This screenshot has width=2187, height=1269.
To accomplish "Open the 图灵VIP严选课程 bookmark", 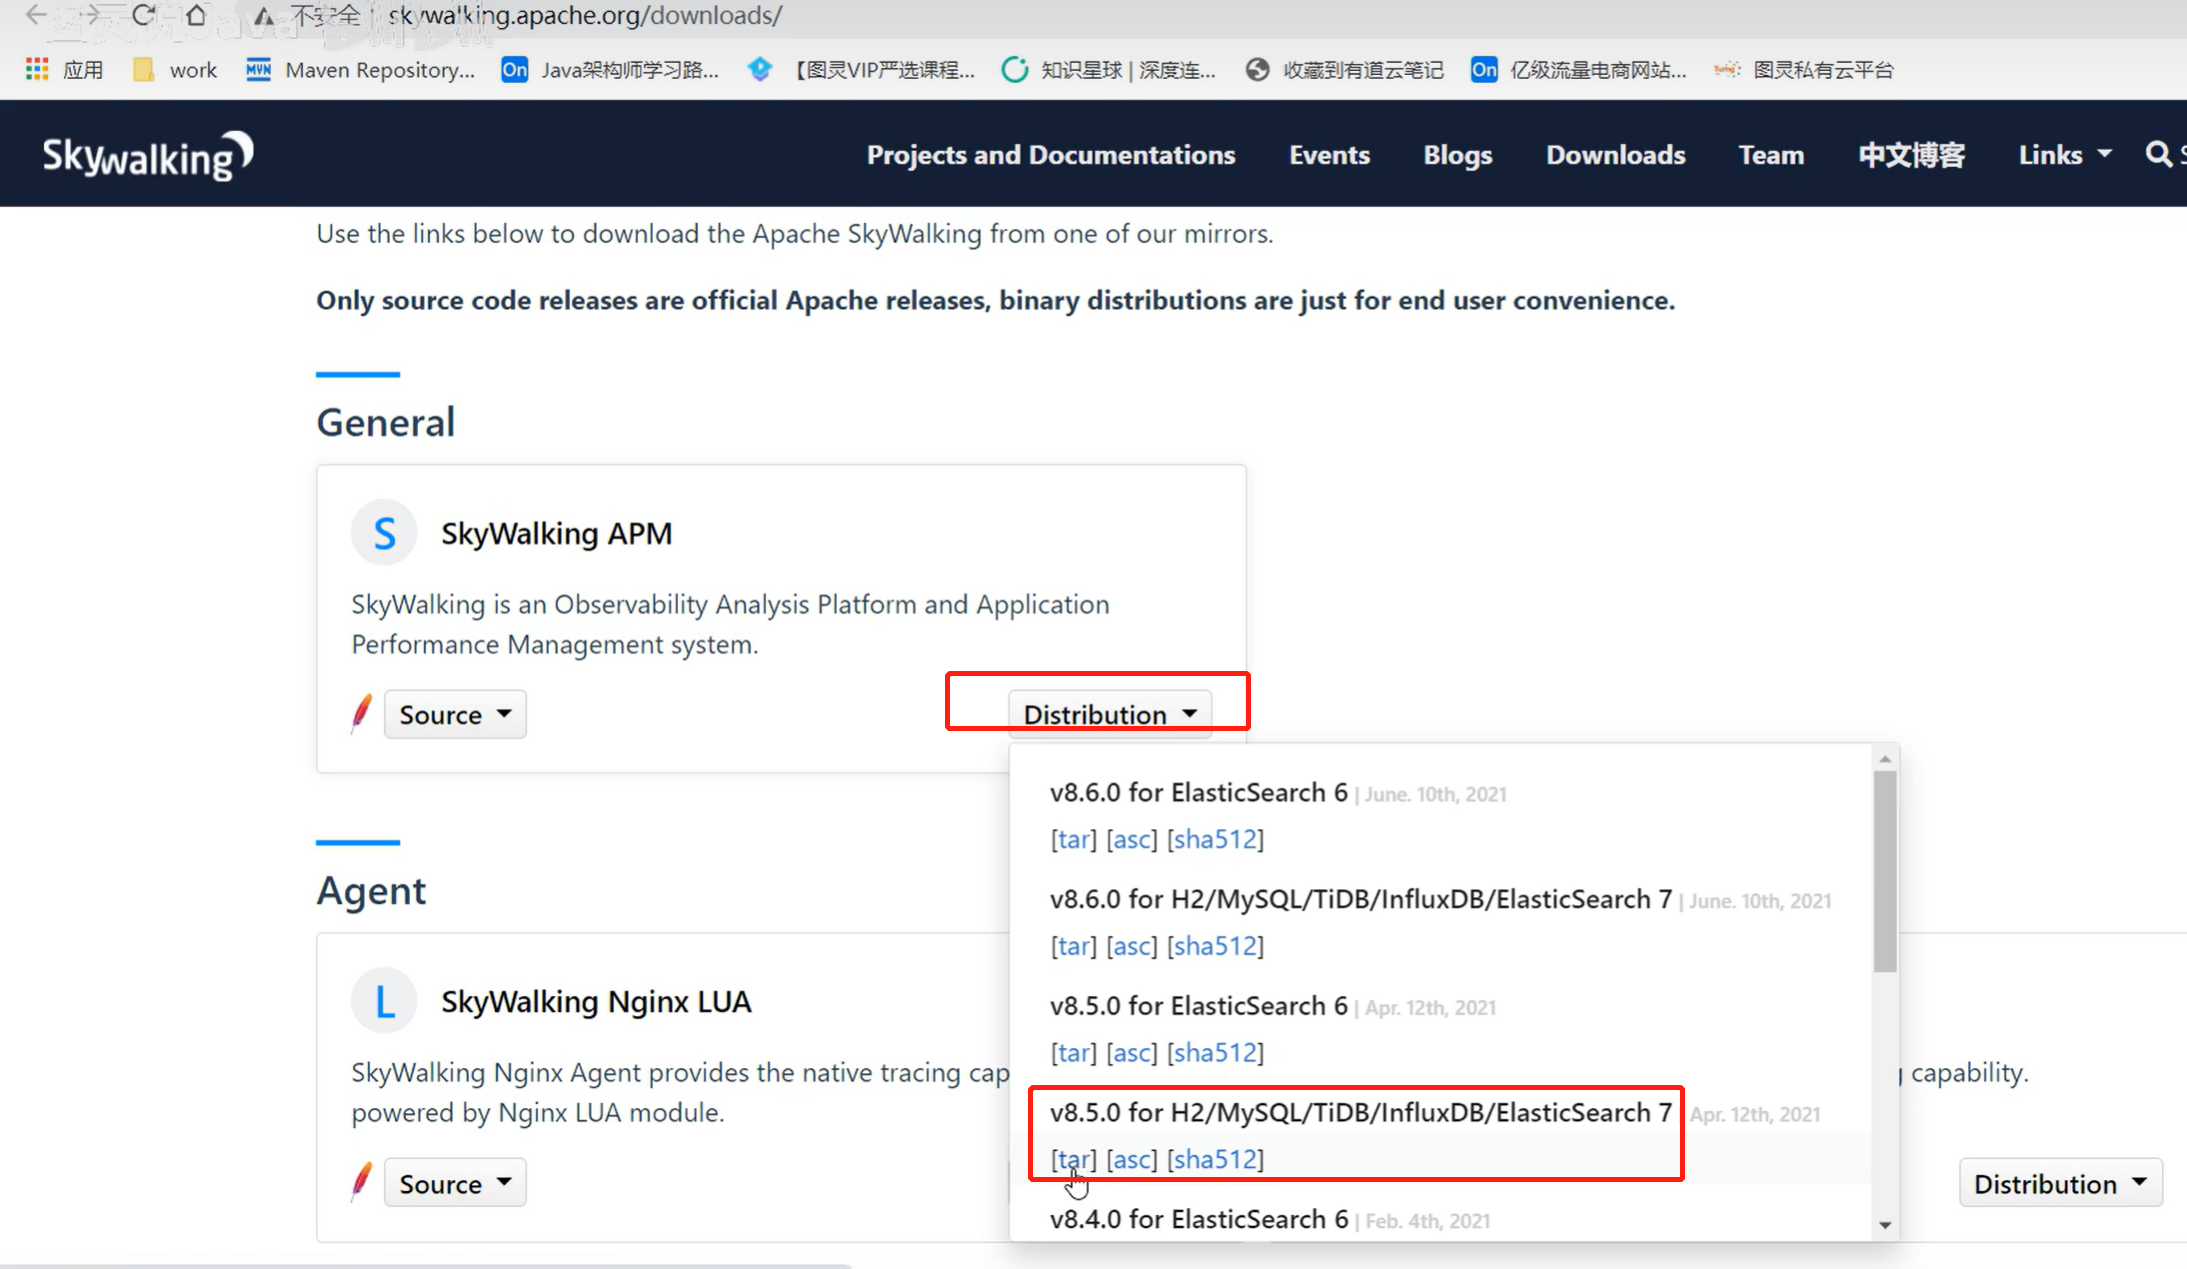I will click(861, 70).
